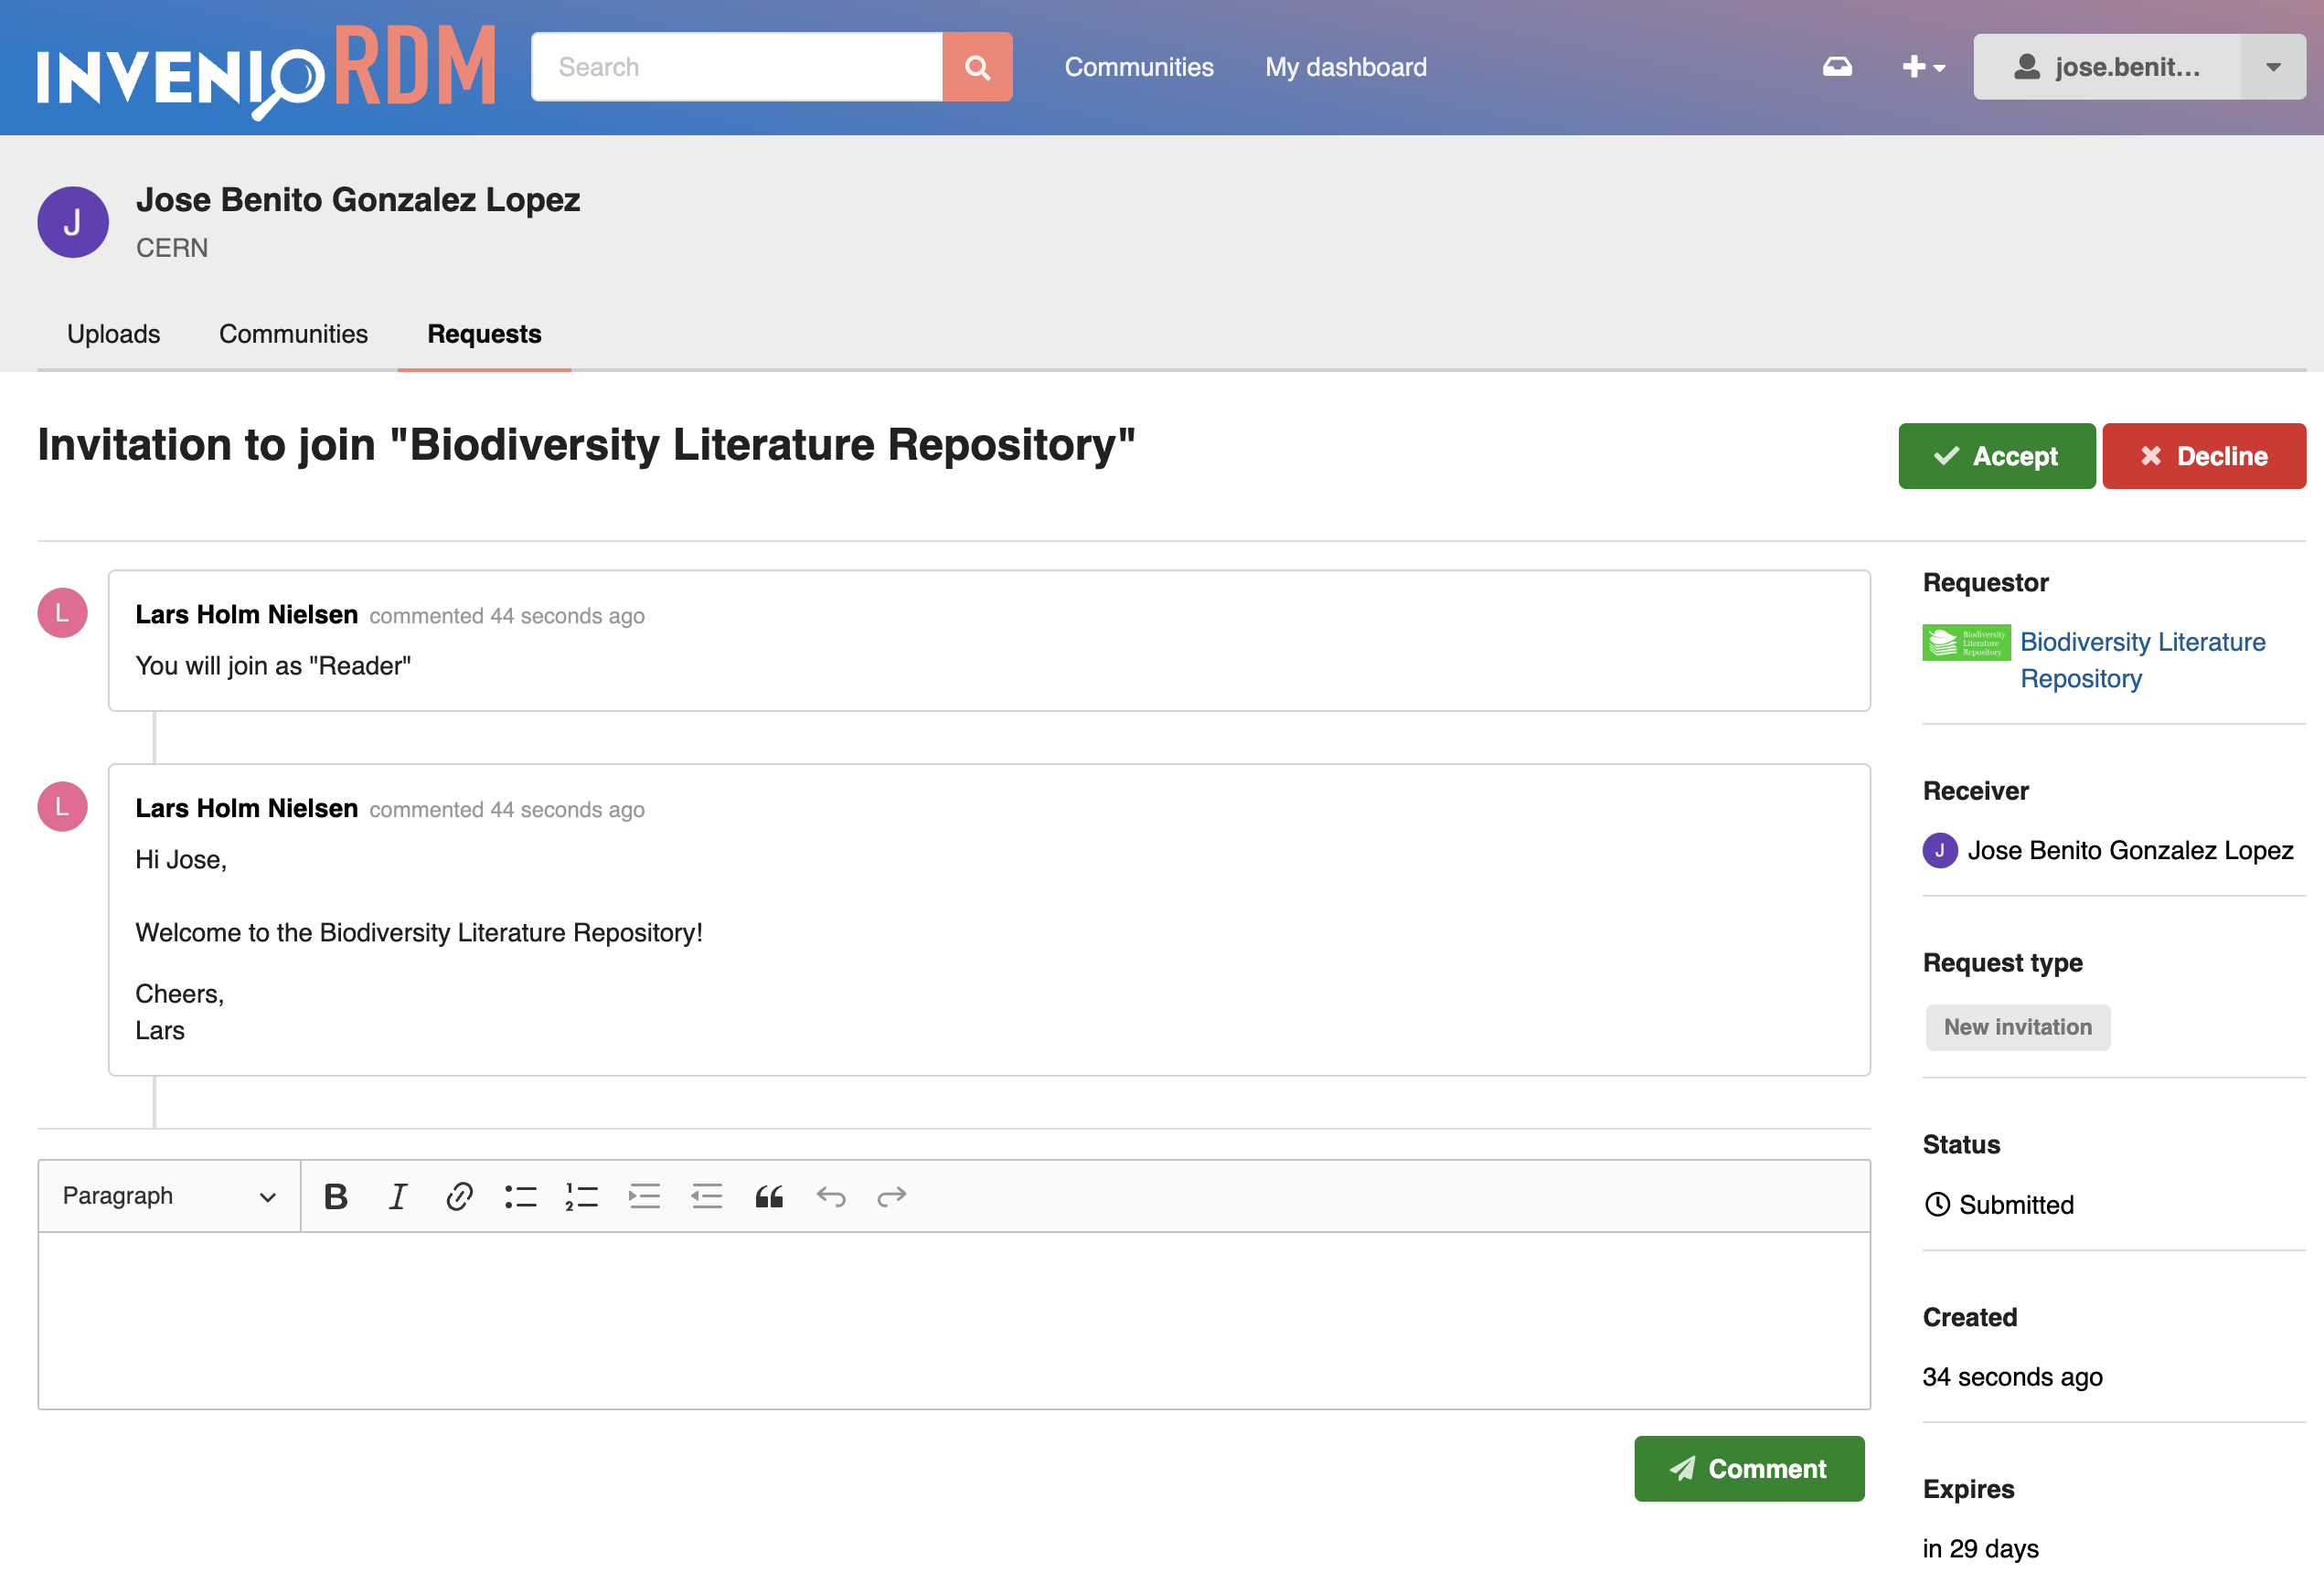Toggle italic formatting in comment editor

398,1196
